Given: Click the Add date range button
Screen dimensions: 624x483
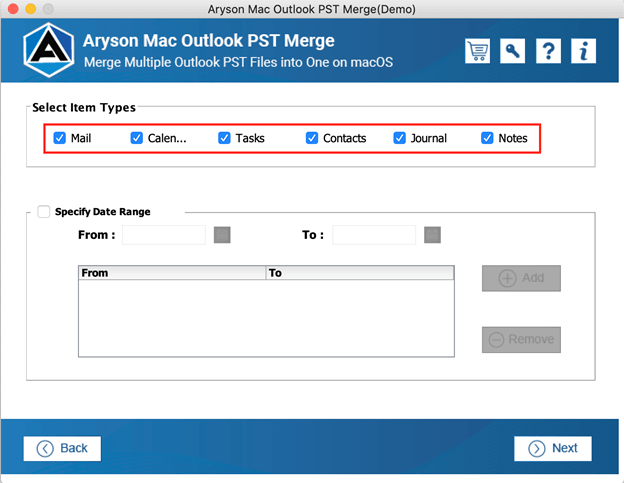Looking at the screenshot, I should point(521,278).
